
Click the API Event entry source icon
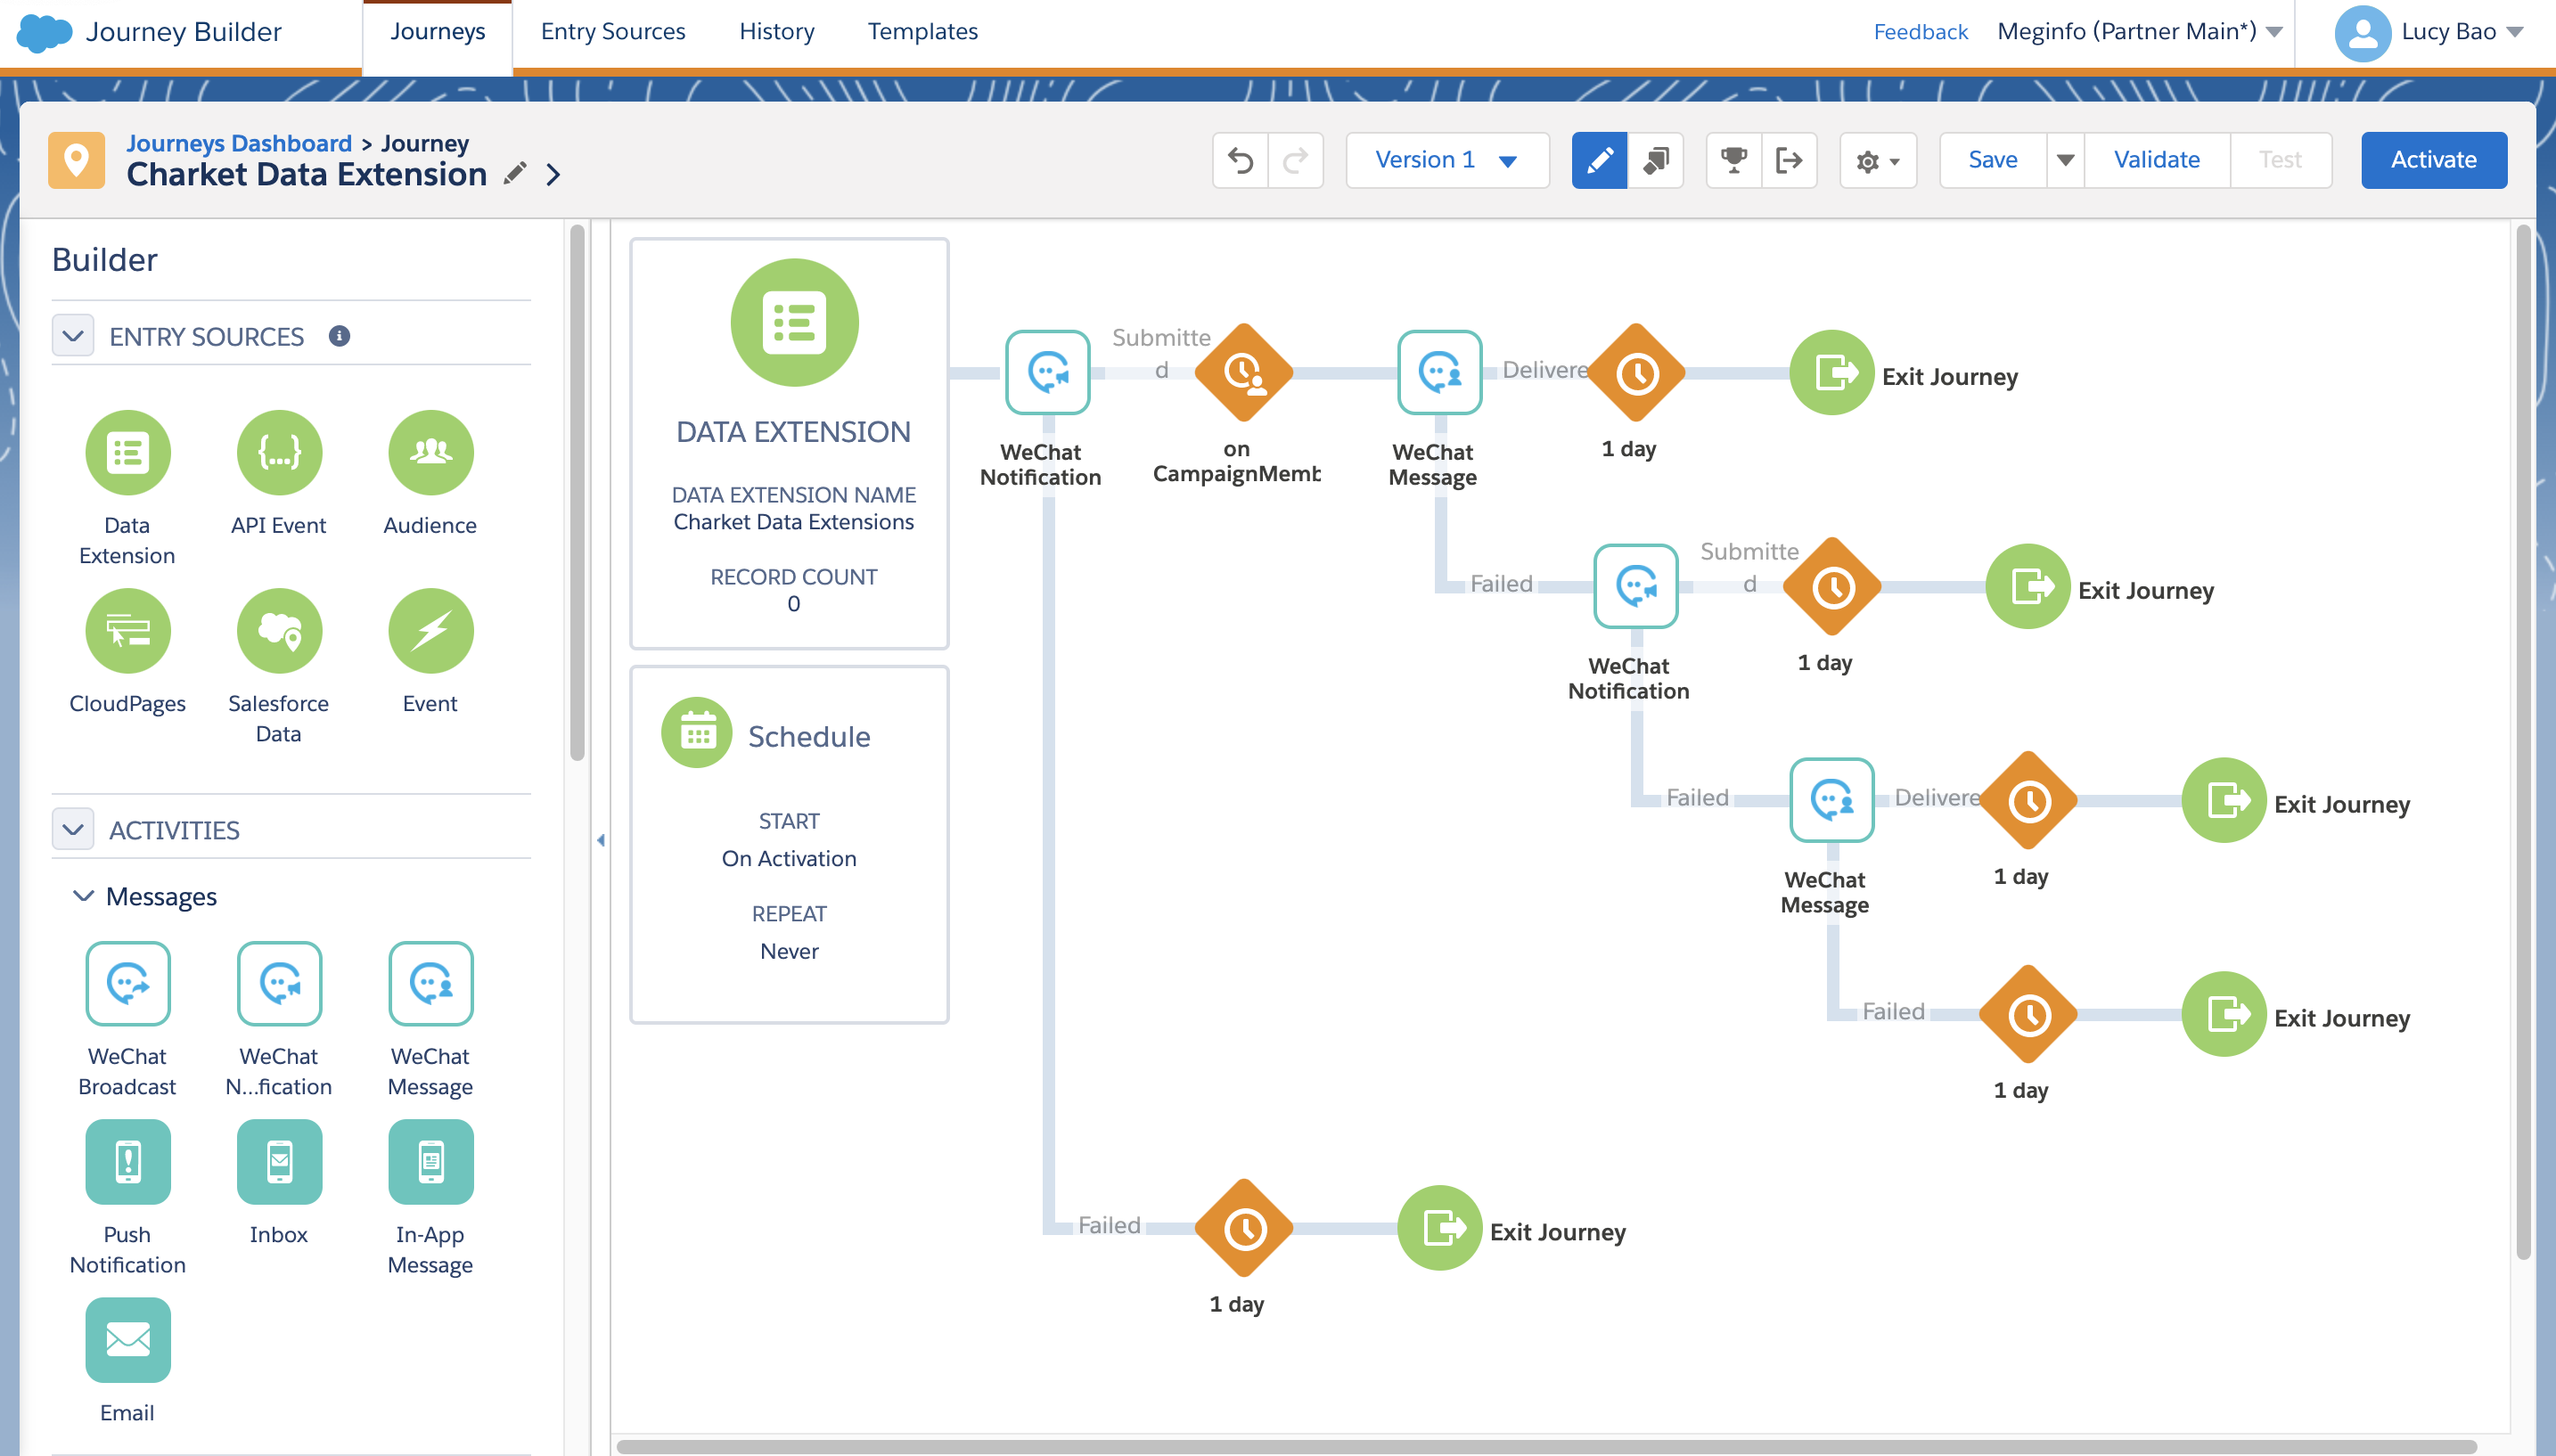click(279, 452)
